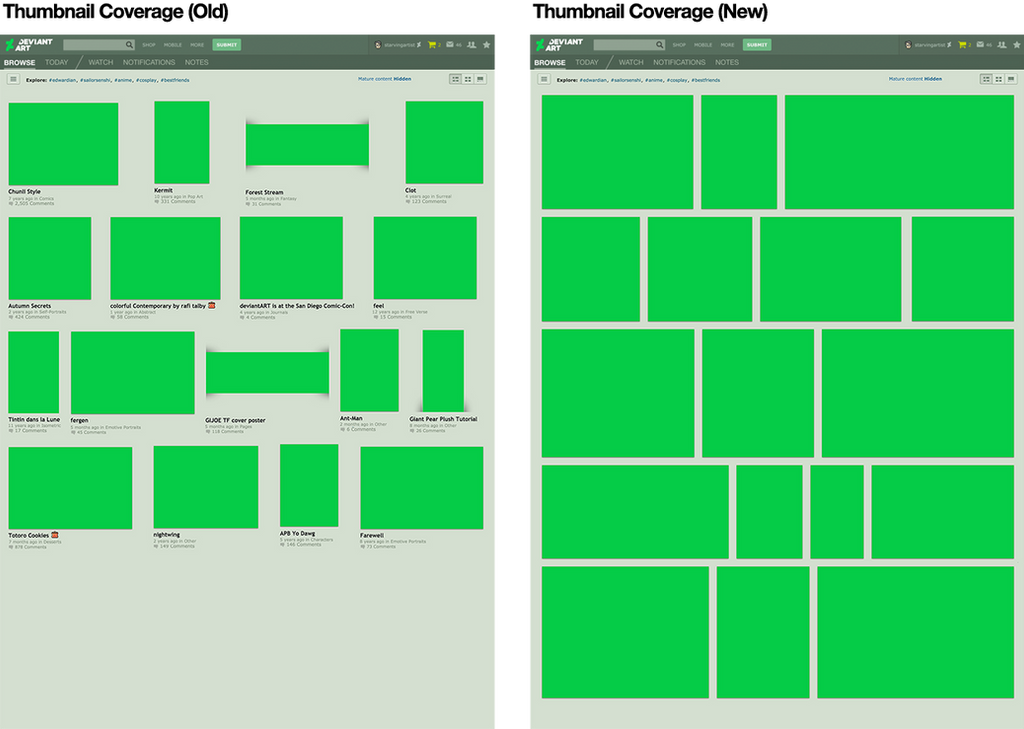This screenshot has height=729, width=1024.
Task: Click the Farewell title text
Action: click(372, 535)
